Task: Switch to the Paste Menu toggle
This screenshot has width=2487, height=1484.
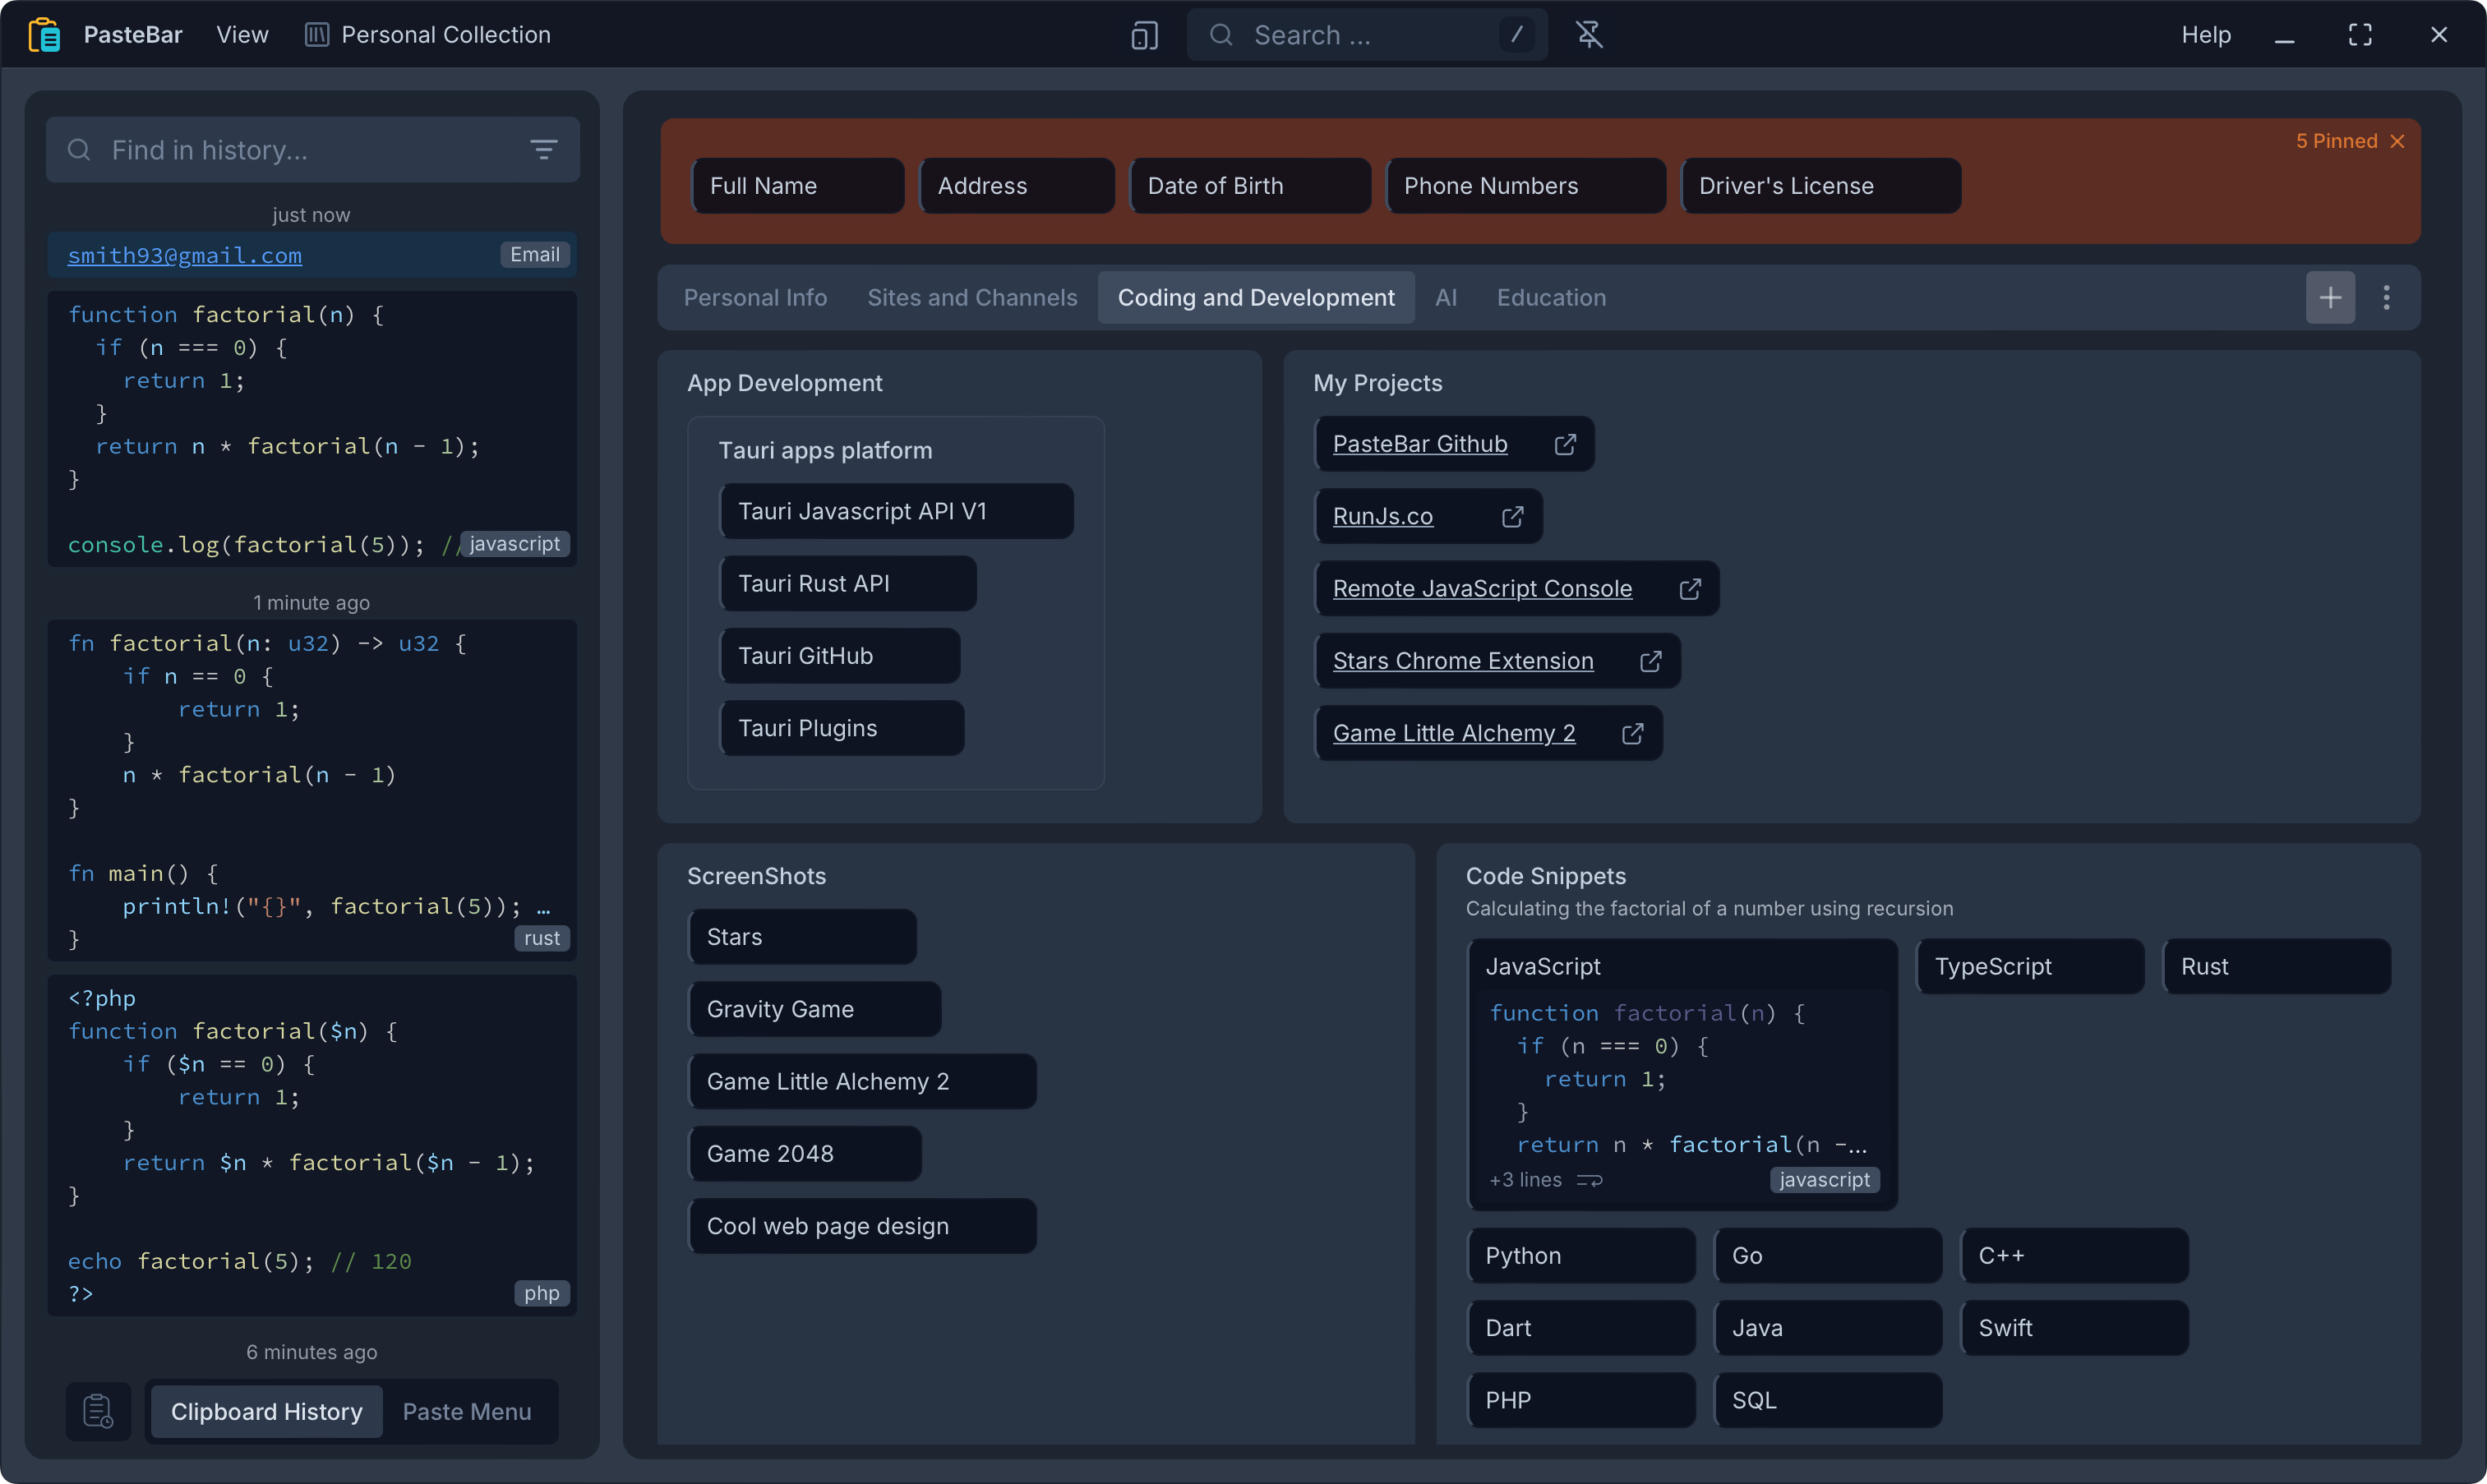Action: tap(467, 1411)
